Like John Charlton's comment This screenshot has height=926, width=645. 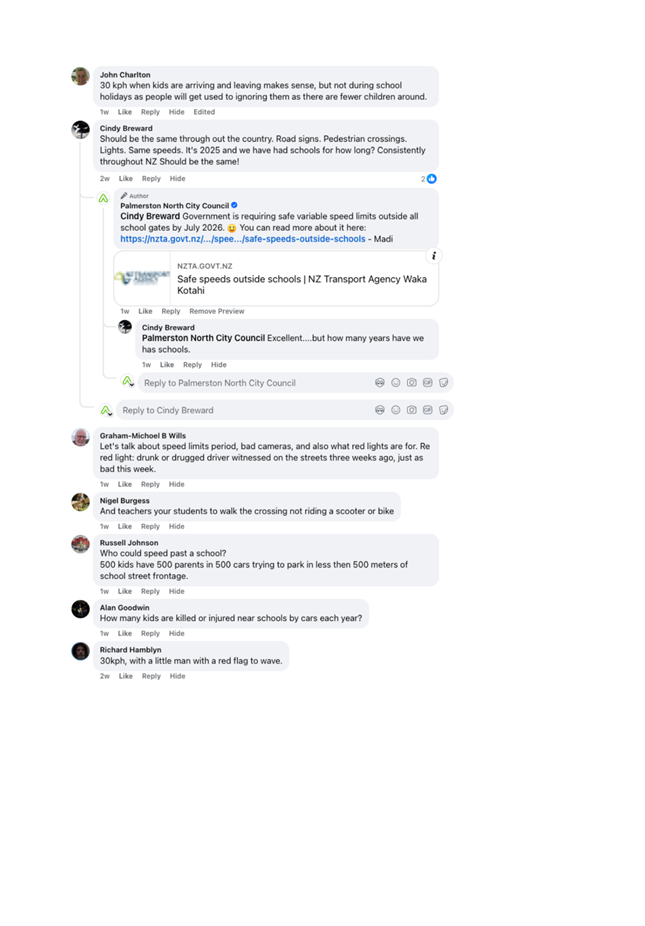(125, 112)
